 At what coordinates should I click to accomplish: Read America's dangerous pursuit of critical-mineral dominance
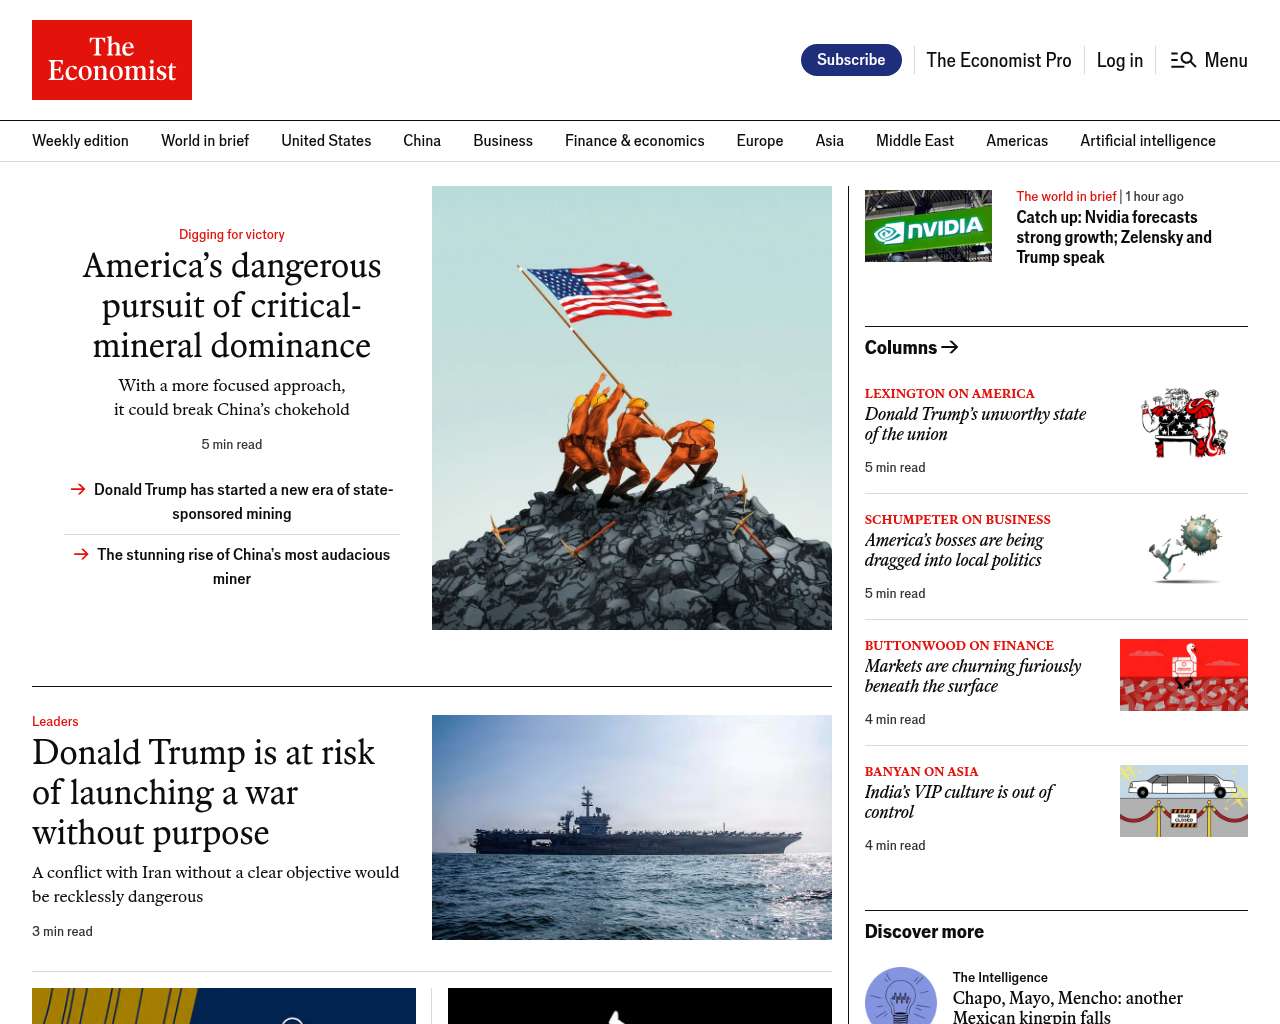[x=232, y=305]
